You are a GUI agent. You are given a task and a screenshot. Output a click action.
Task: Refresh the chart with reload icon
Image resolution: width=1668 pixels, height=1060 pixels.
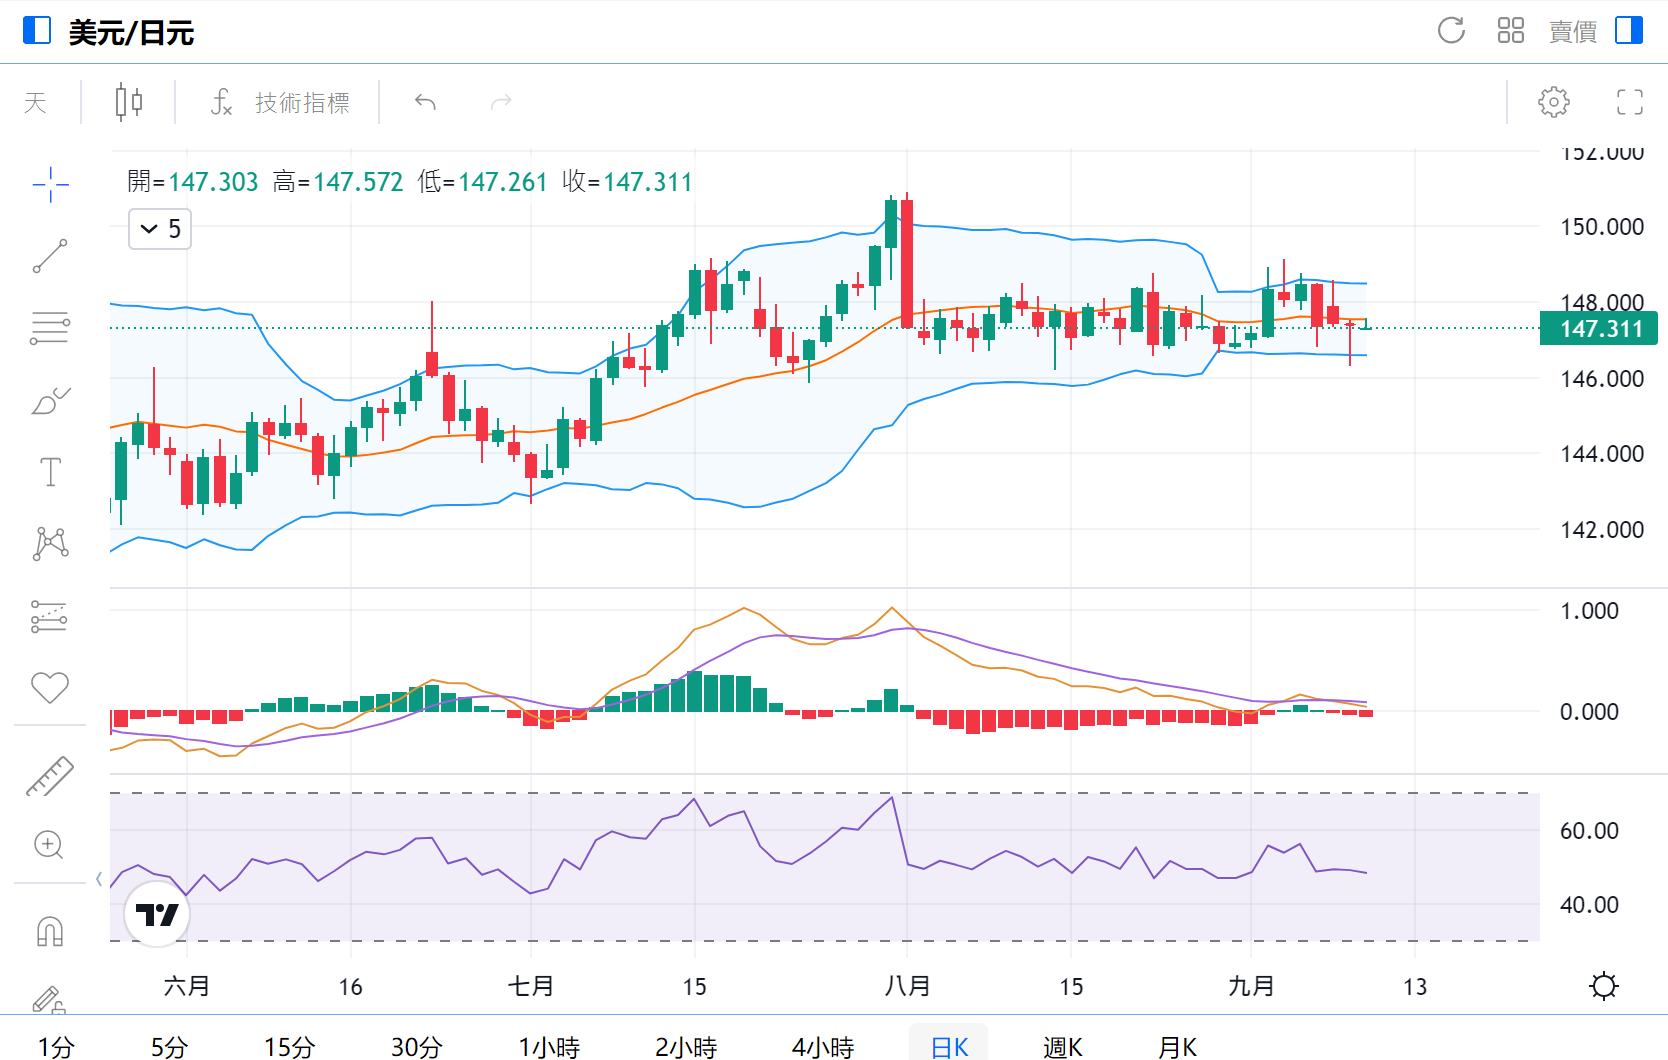(1451, 31)
